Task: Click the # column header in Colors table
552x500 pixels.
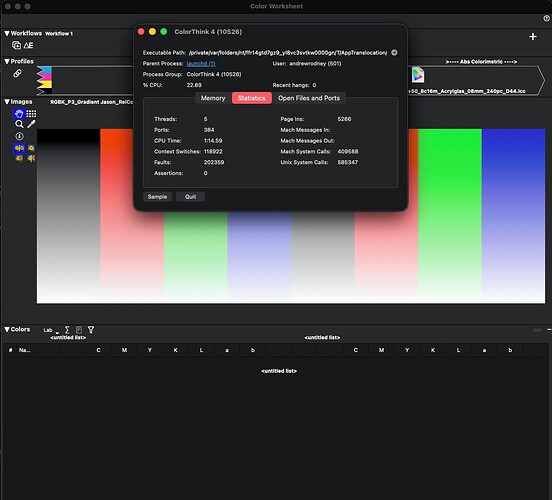Action: (11, 350)
